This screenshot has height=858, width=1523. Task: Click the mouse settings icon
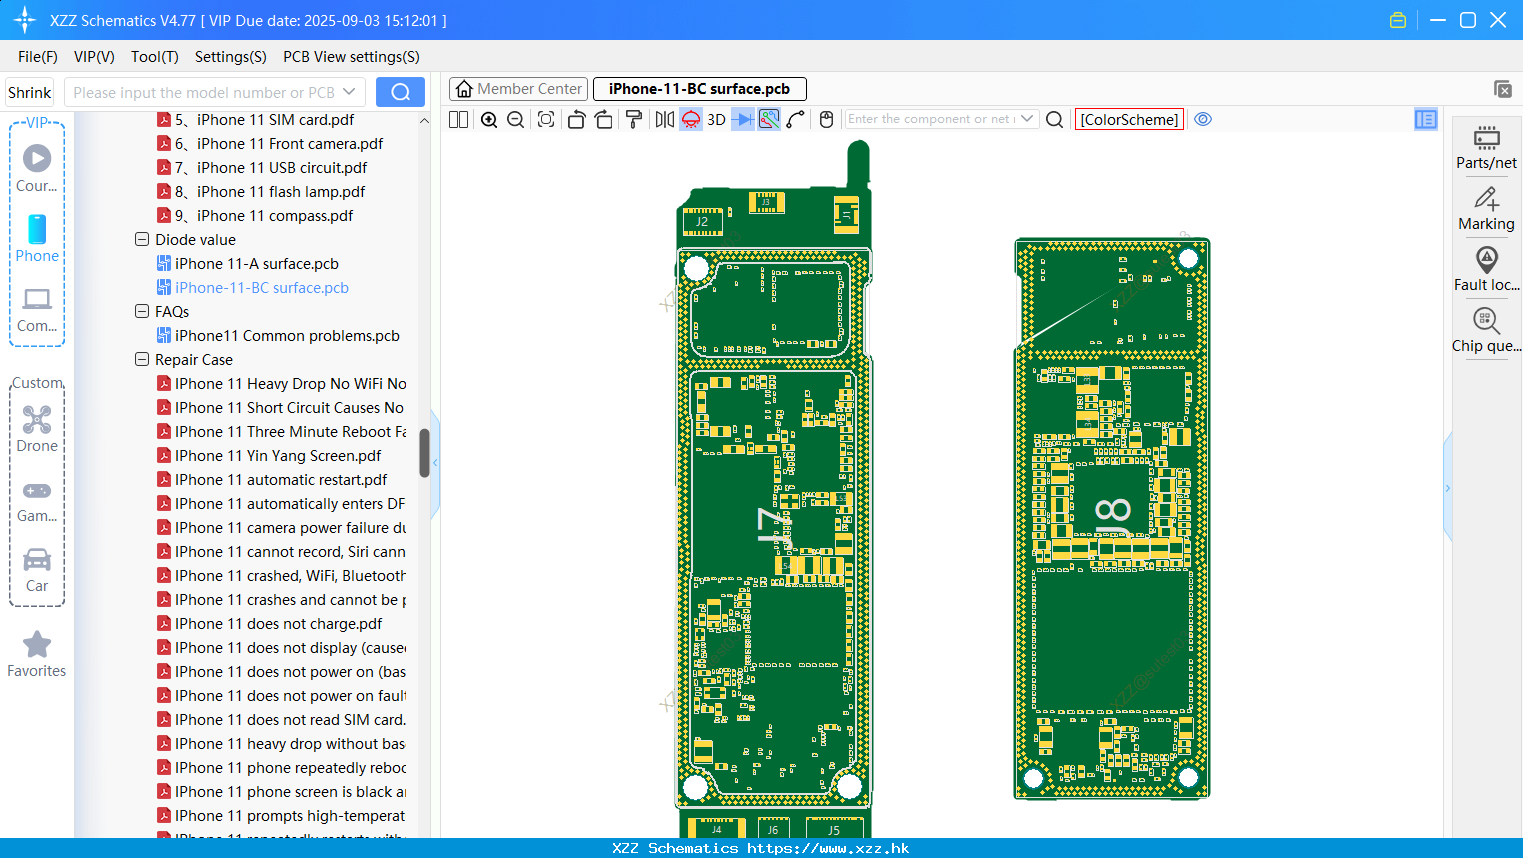826,119
